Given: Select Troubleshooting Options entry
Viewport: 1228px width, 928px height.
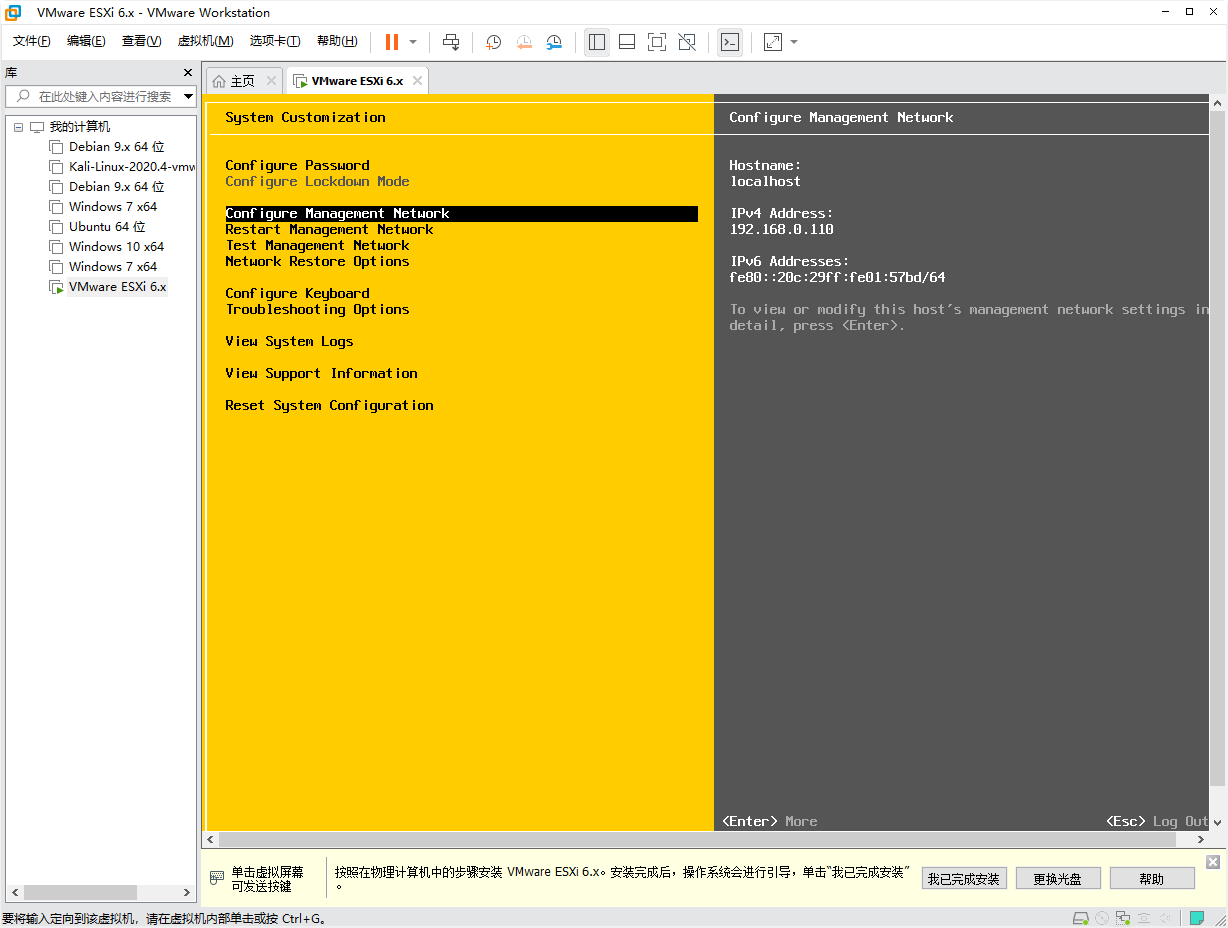Looking at the screenshot, I should click(317, 309).
